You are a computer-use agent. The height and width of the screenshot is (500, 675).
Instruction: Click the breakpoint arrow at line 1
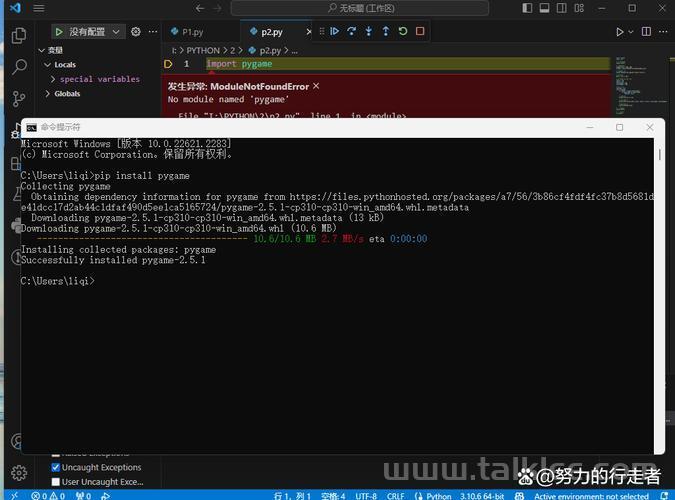click(168, 64)
